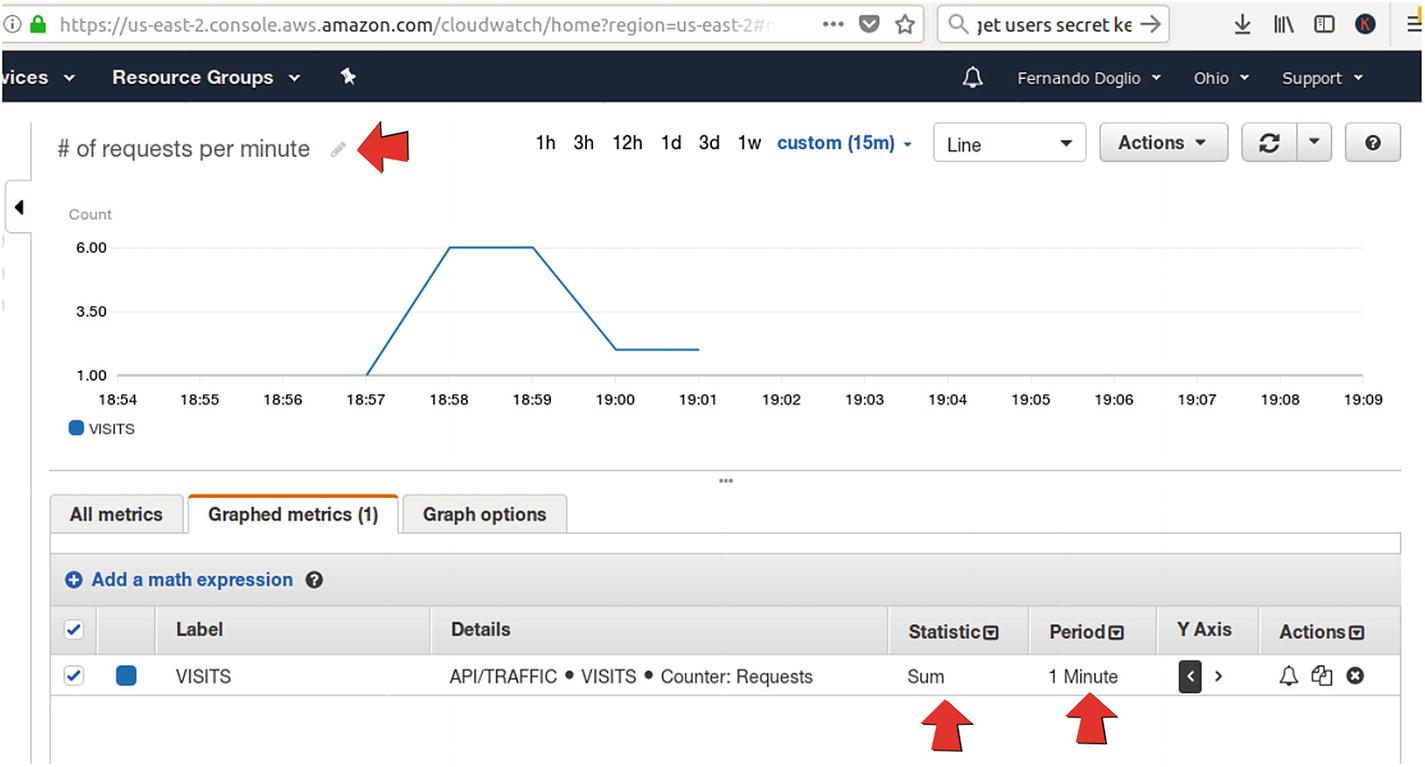Open the custom (15m) time range dropdown
Screen dimensions: 1425x767
[844, 143]
